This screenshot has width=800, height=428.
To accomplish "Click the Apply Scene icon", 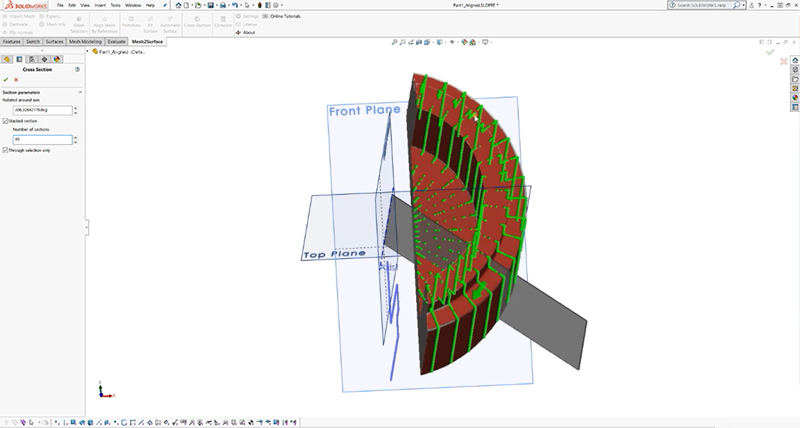I will (x=472, y=42).
